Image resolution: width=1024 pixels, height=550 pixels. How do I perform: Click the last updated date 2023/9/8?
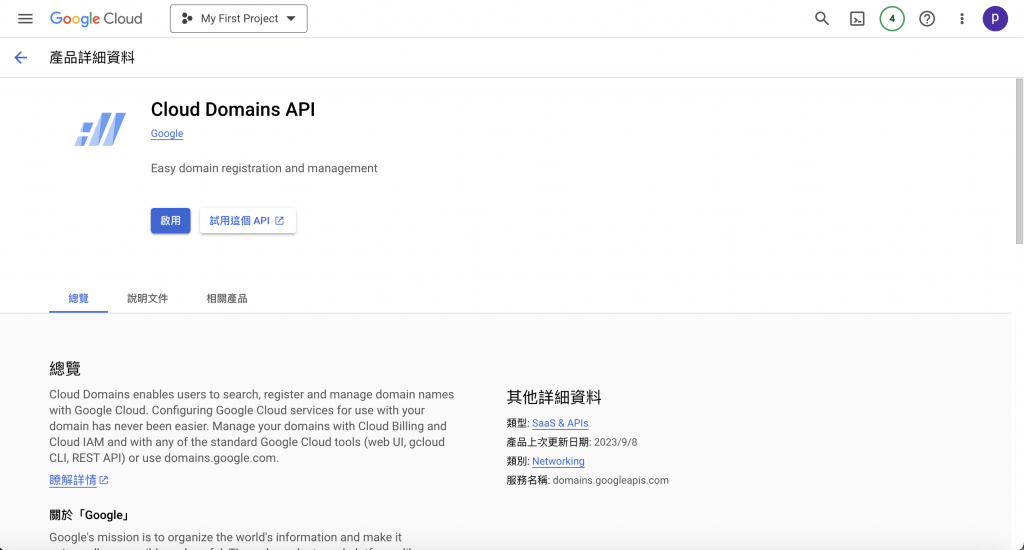pyautogui.click(x=615, y=442)
